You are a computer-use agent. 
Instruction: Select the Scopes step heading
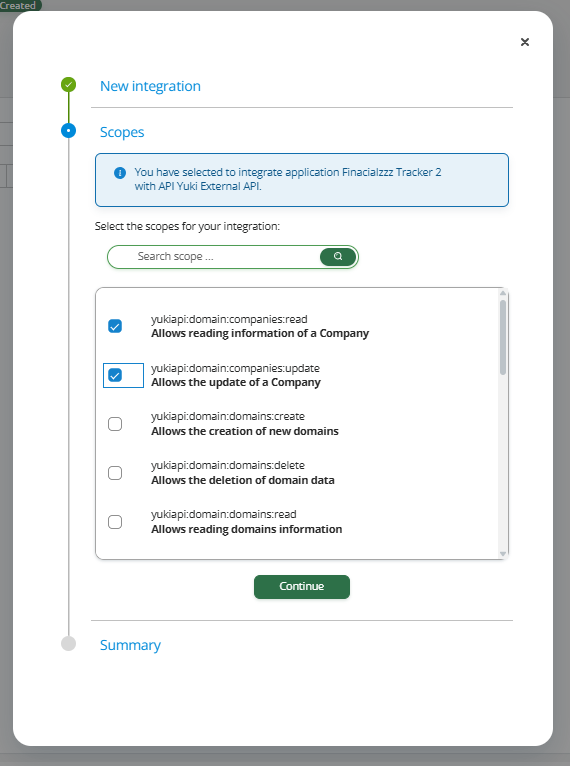pos(122,132)
